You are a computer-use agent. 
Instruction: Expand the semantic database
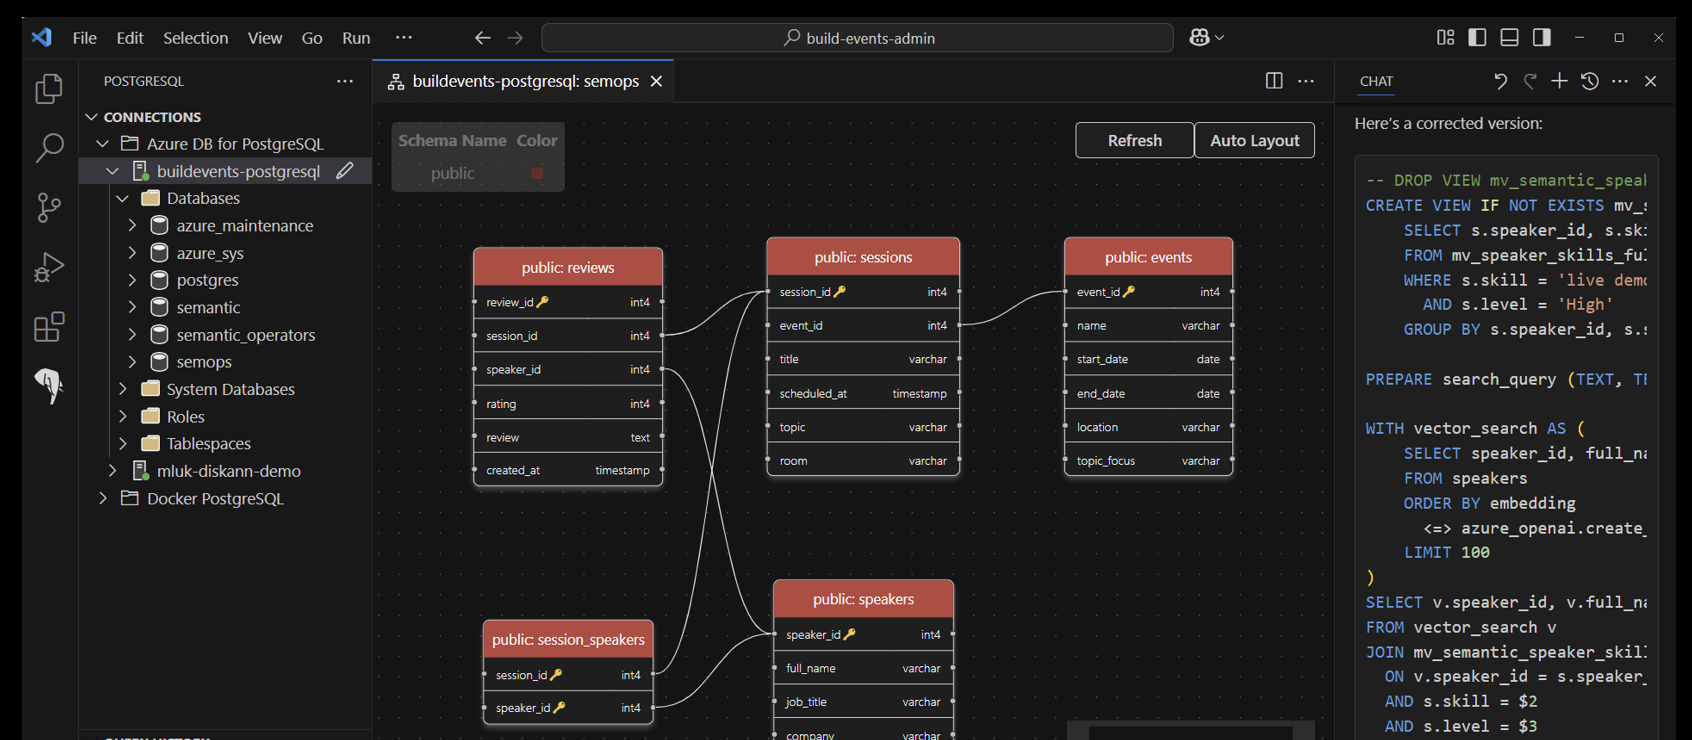133,307
